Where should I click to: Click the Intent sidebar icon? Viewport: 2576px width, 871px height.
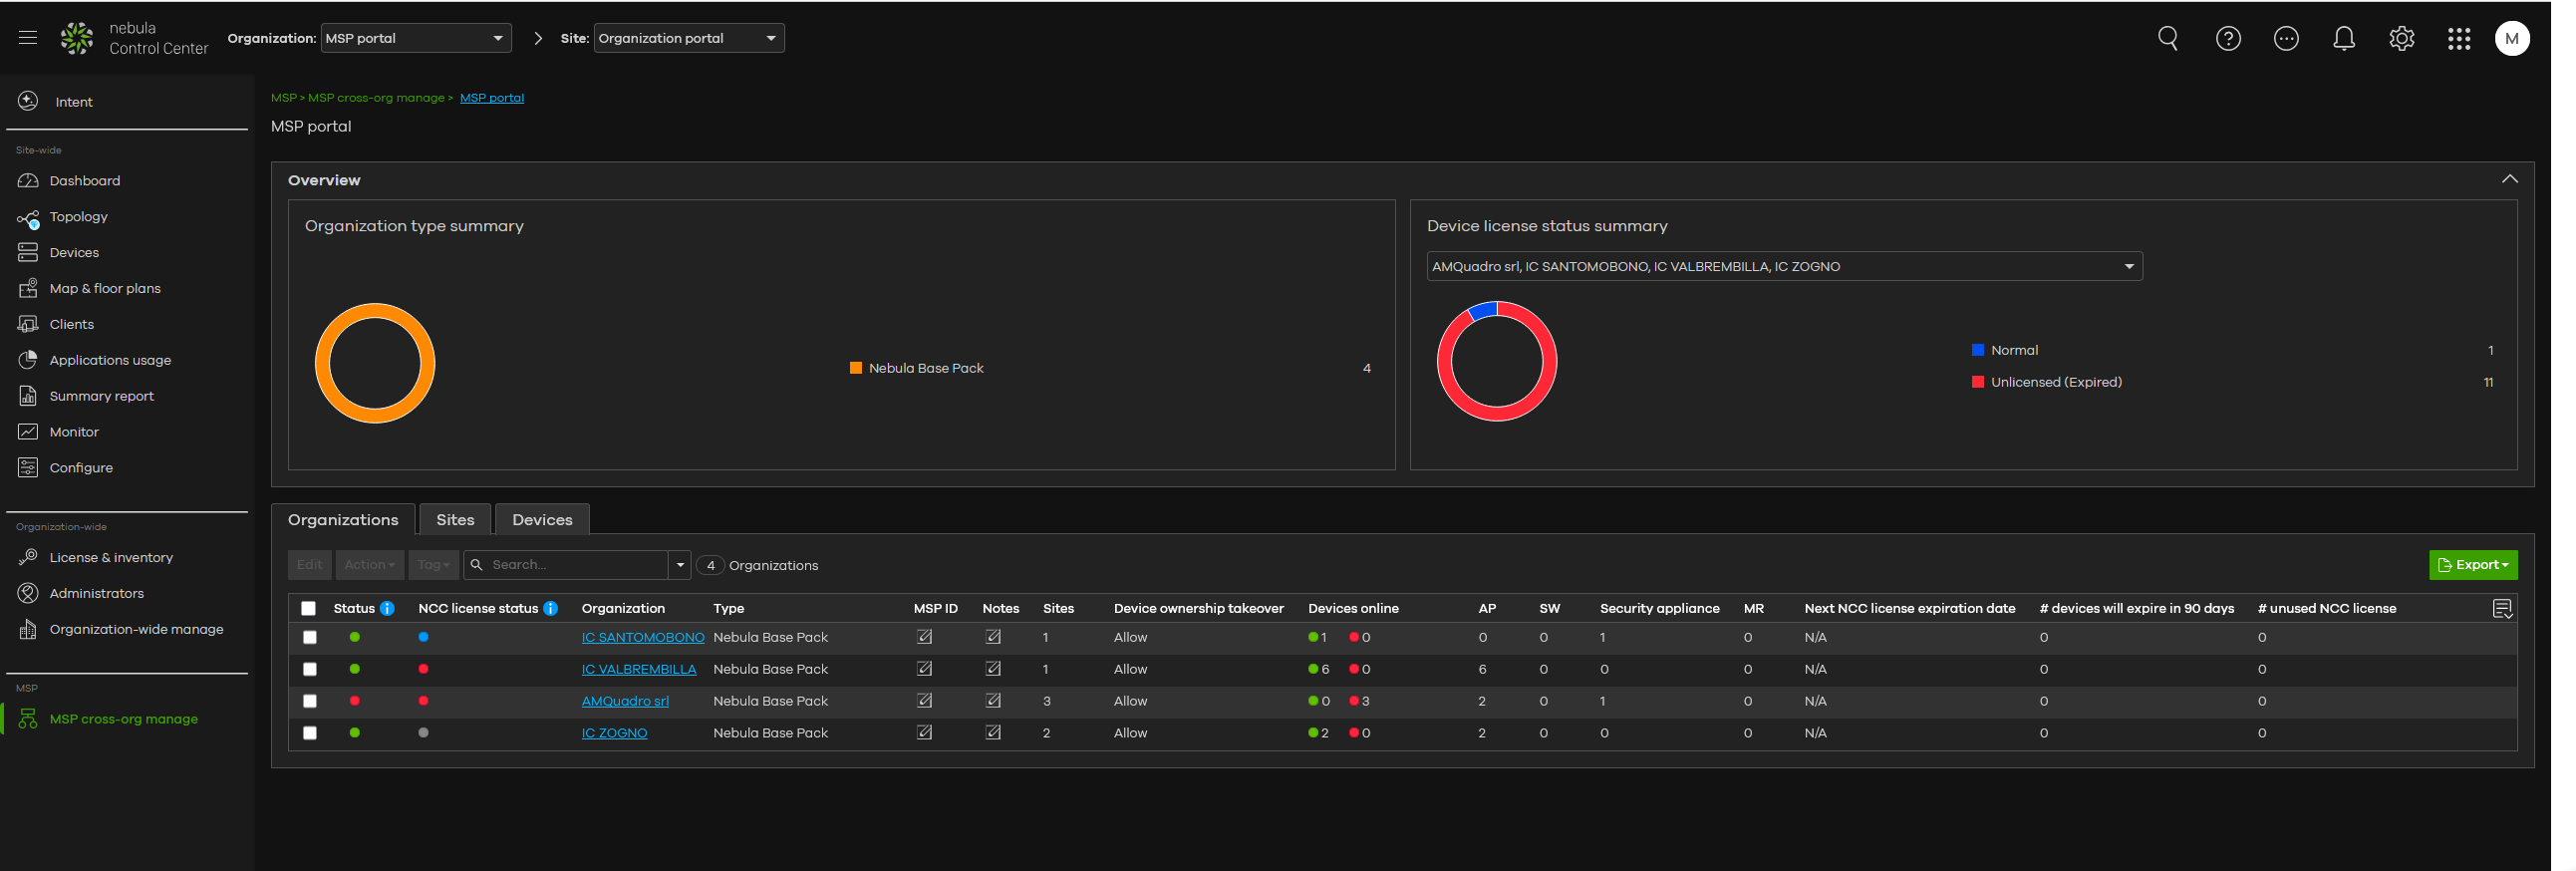pos(28,101)
